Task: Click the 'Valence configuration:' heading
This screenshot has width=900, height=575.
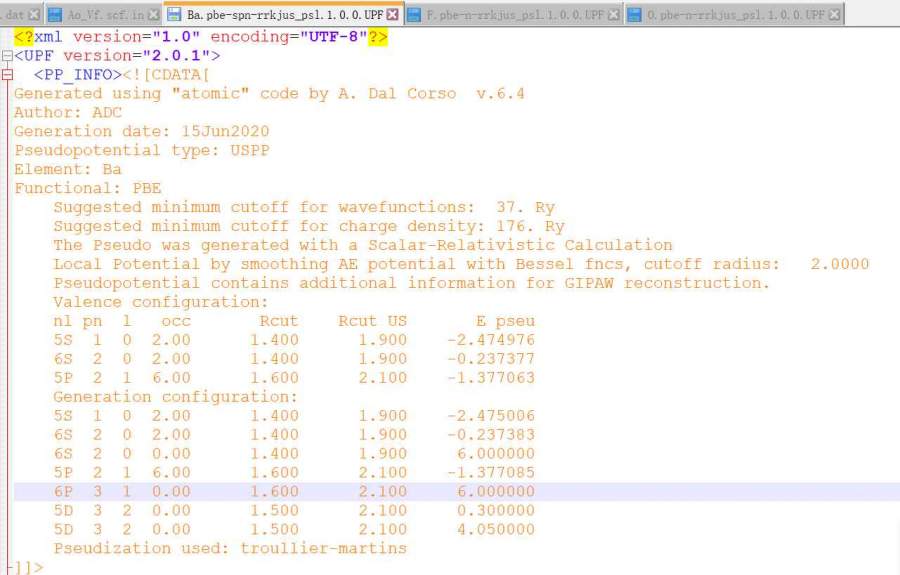Action: point(161,302)
